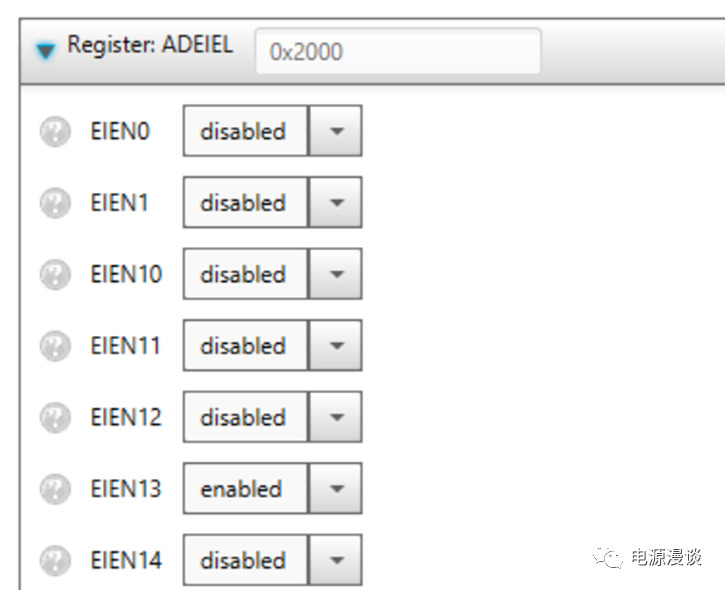
Task: Click the help icon beside EIEN12
Action: [x=55, y=418]
